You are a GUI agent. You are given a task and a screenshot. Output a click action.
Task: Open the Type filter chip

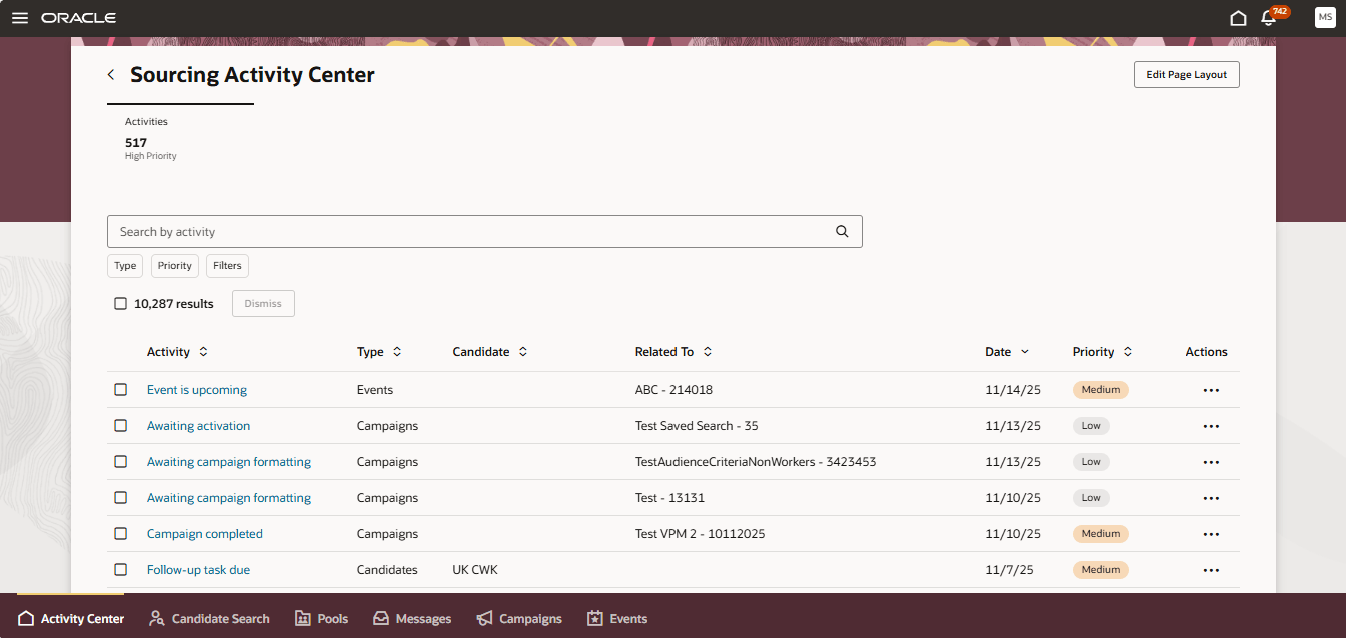pos(124,265)
